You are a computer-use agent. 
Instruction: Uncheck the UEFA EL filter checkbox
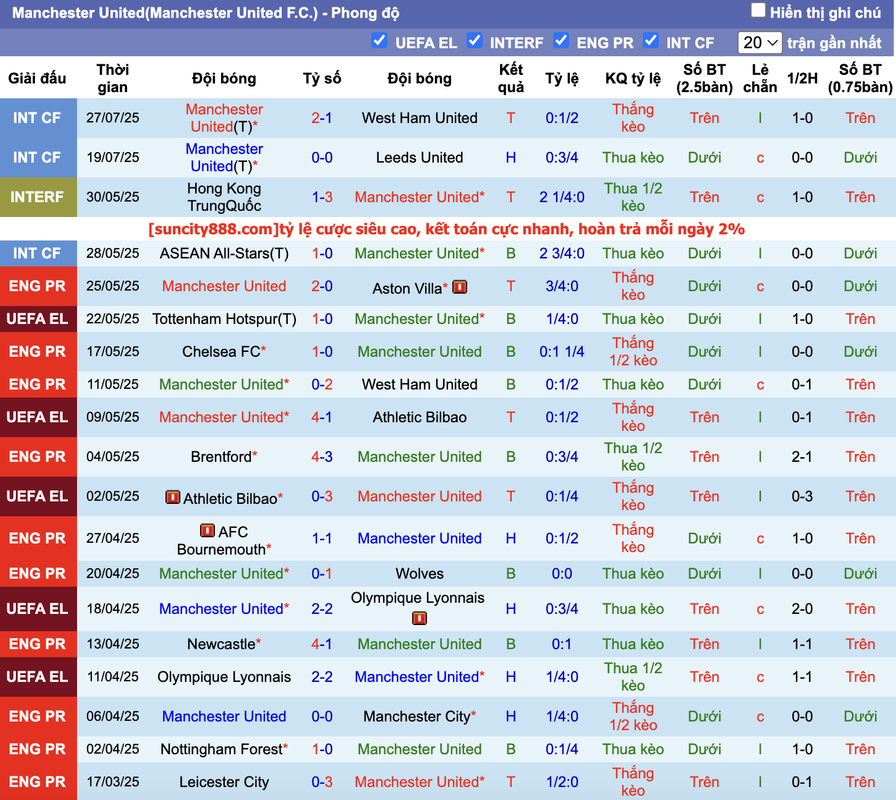(x=379, y=41)
